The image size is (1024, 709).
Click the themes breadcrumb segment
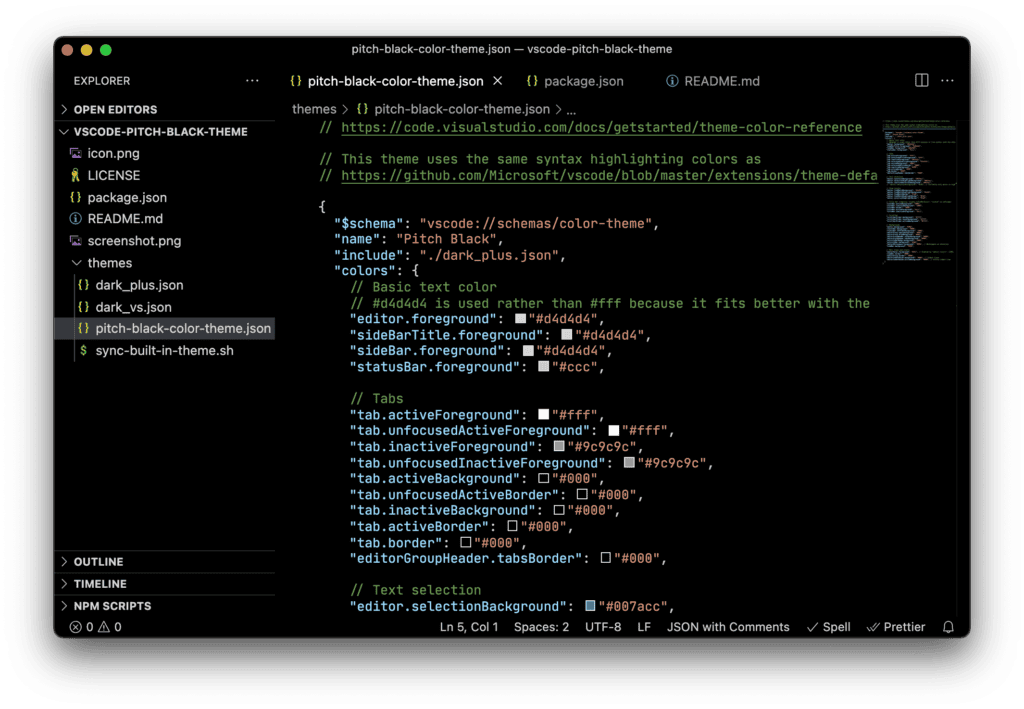click(314, 109)
